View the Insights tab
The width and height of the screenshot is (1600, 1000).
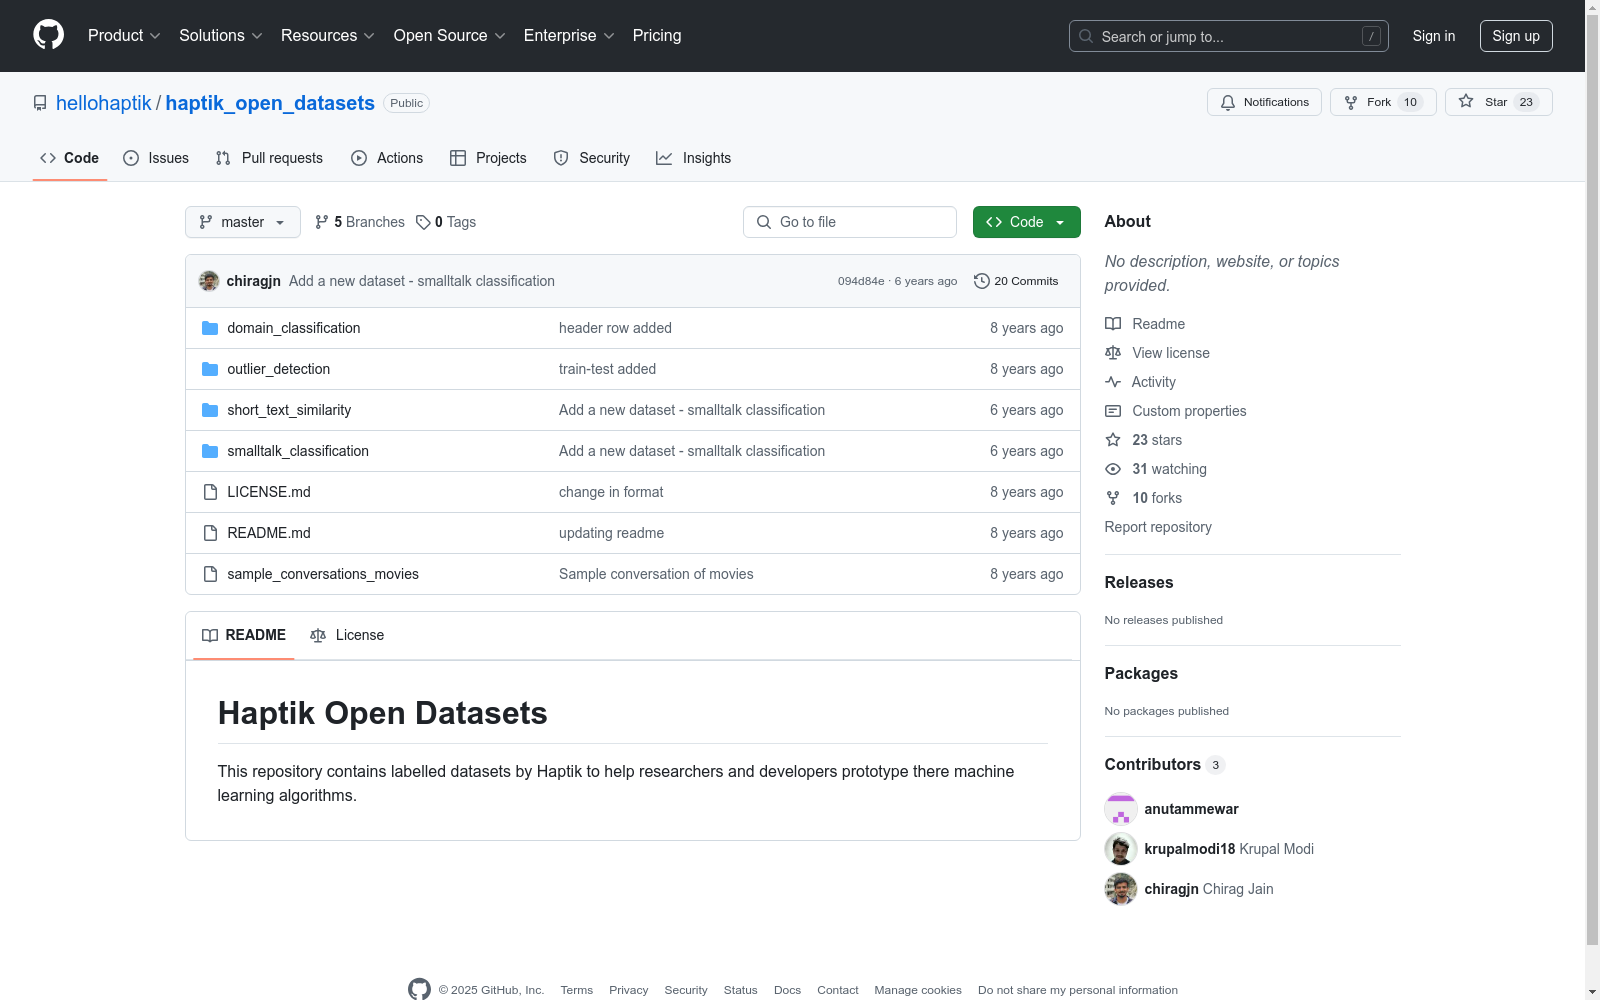693,158
